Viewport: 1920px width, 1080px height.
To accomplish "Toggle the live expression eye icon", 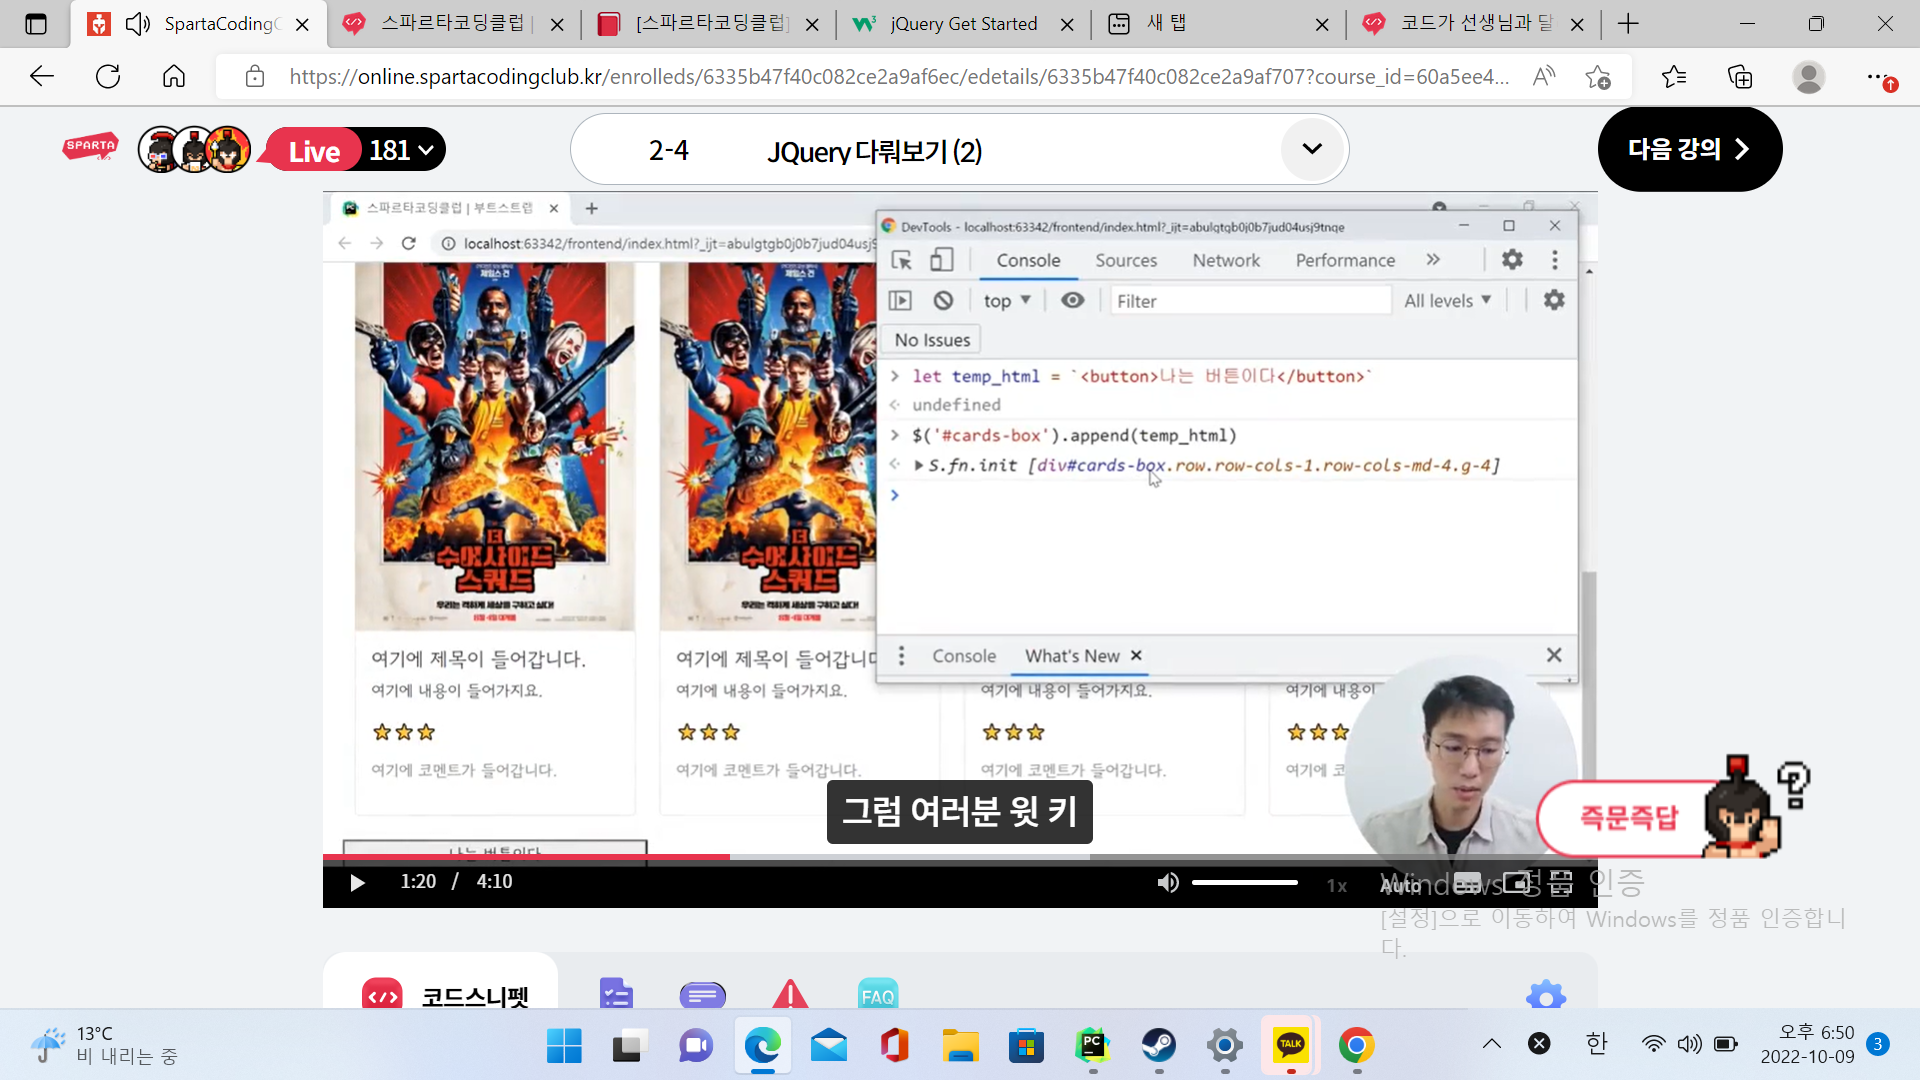I will coord(1072,300).
